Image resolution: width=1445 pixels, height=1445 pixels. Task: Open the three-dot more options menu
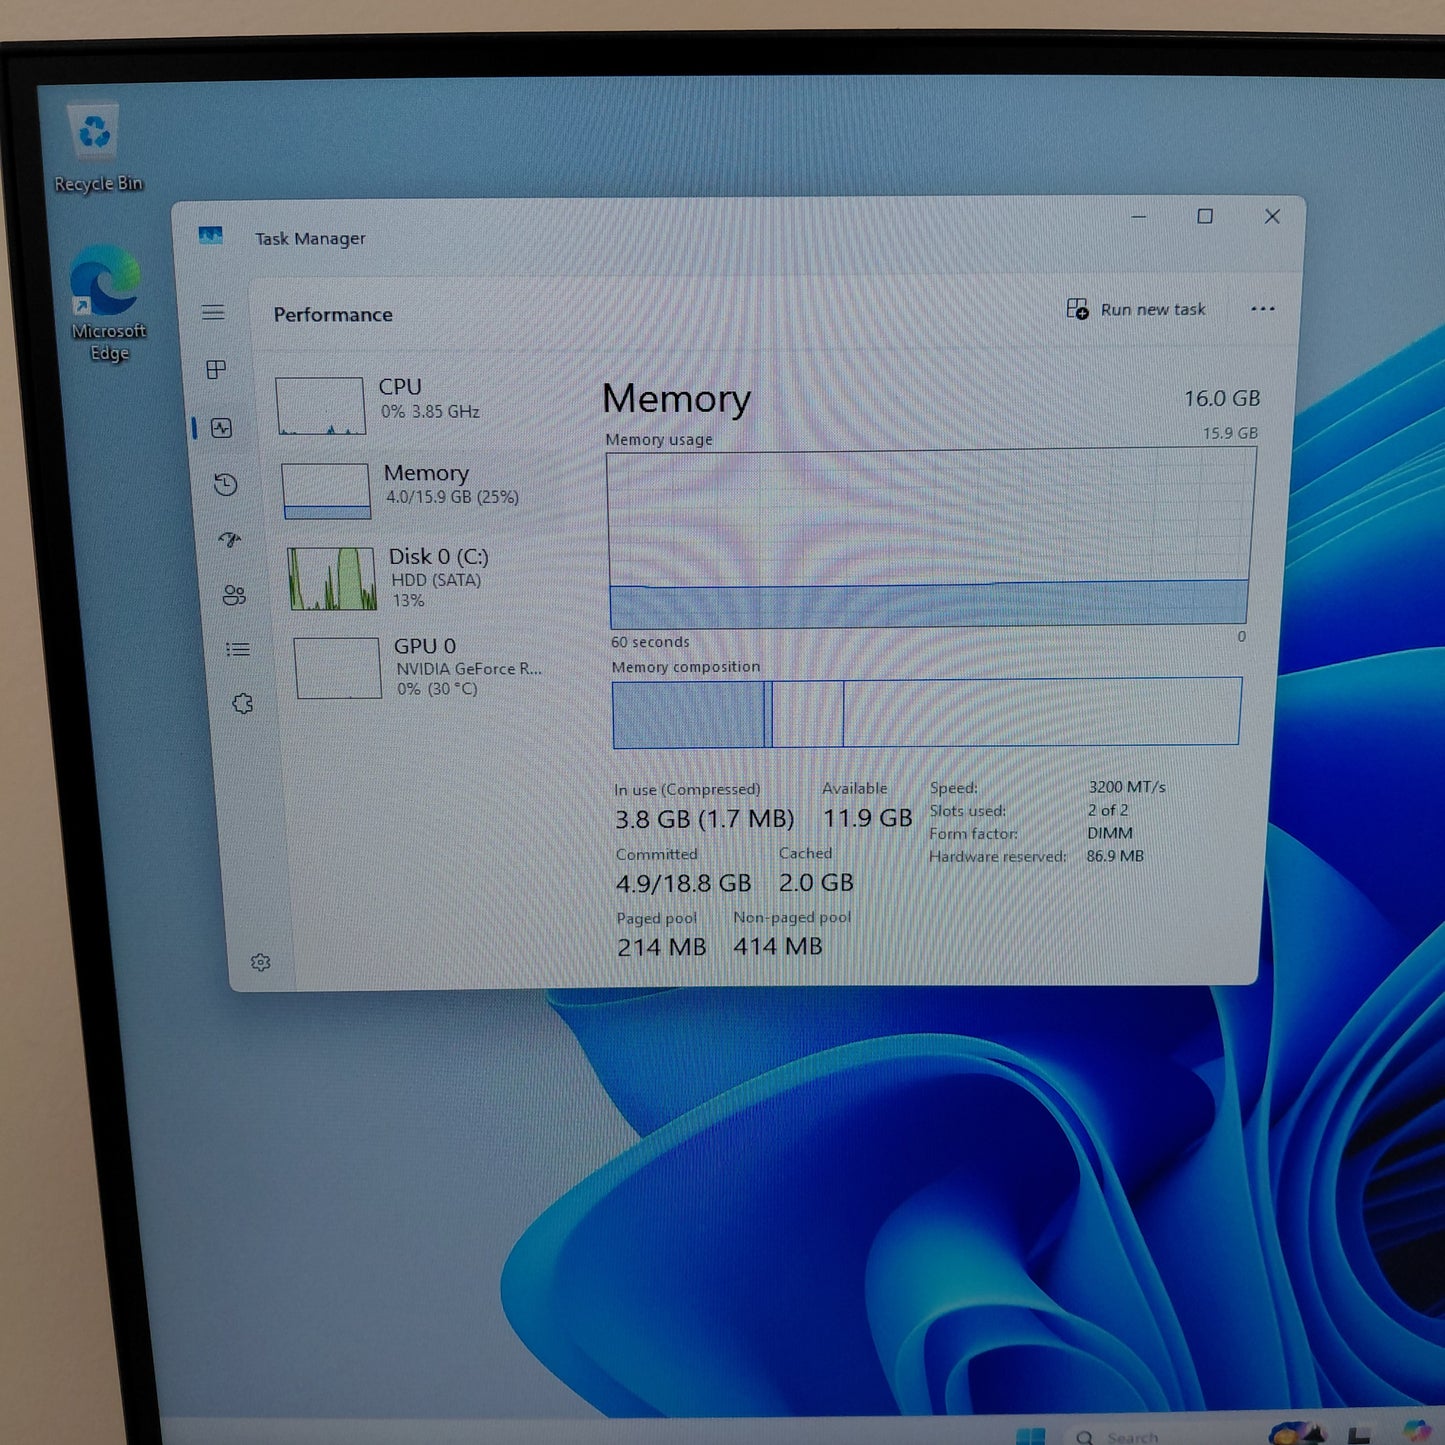pos(1262,309)
